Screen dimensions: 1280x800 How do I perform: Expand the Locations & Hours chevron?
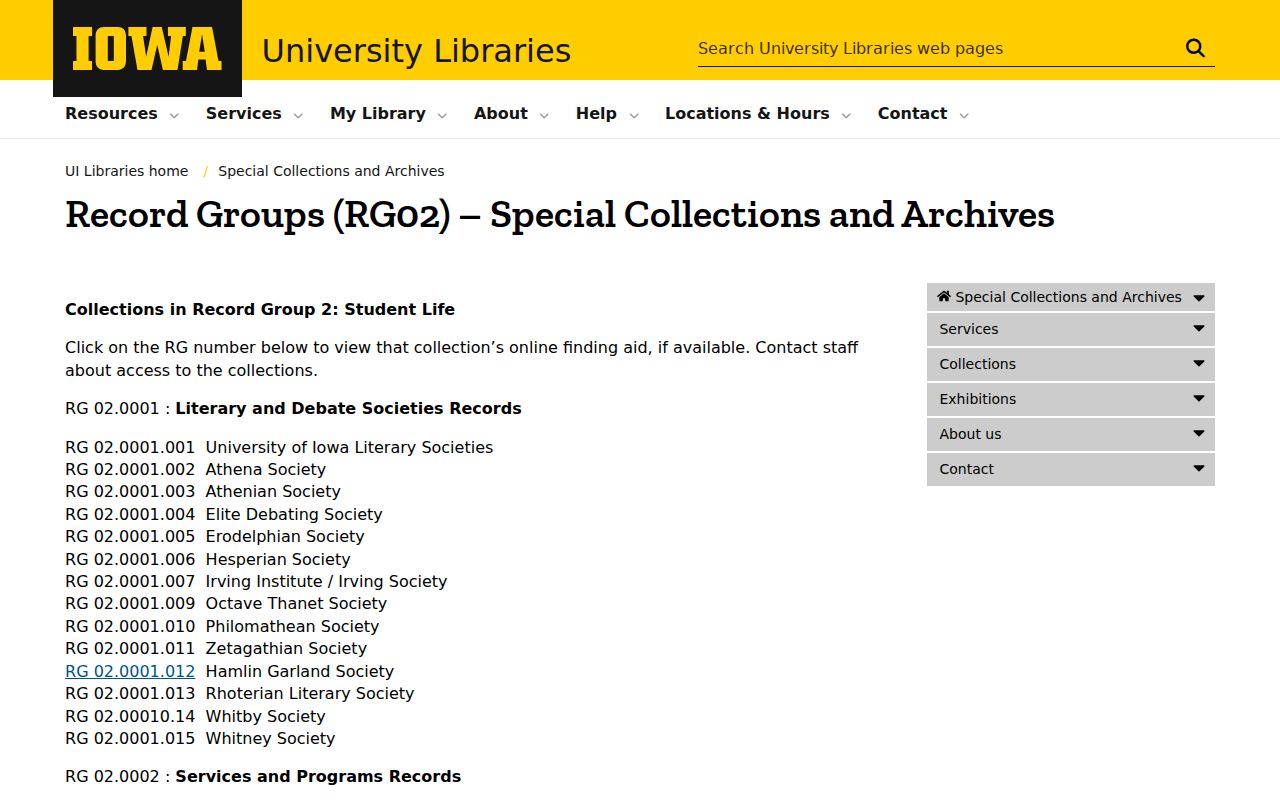tap(846, 115)
